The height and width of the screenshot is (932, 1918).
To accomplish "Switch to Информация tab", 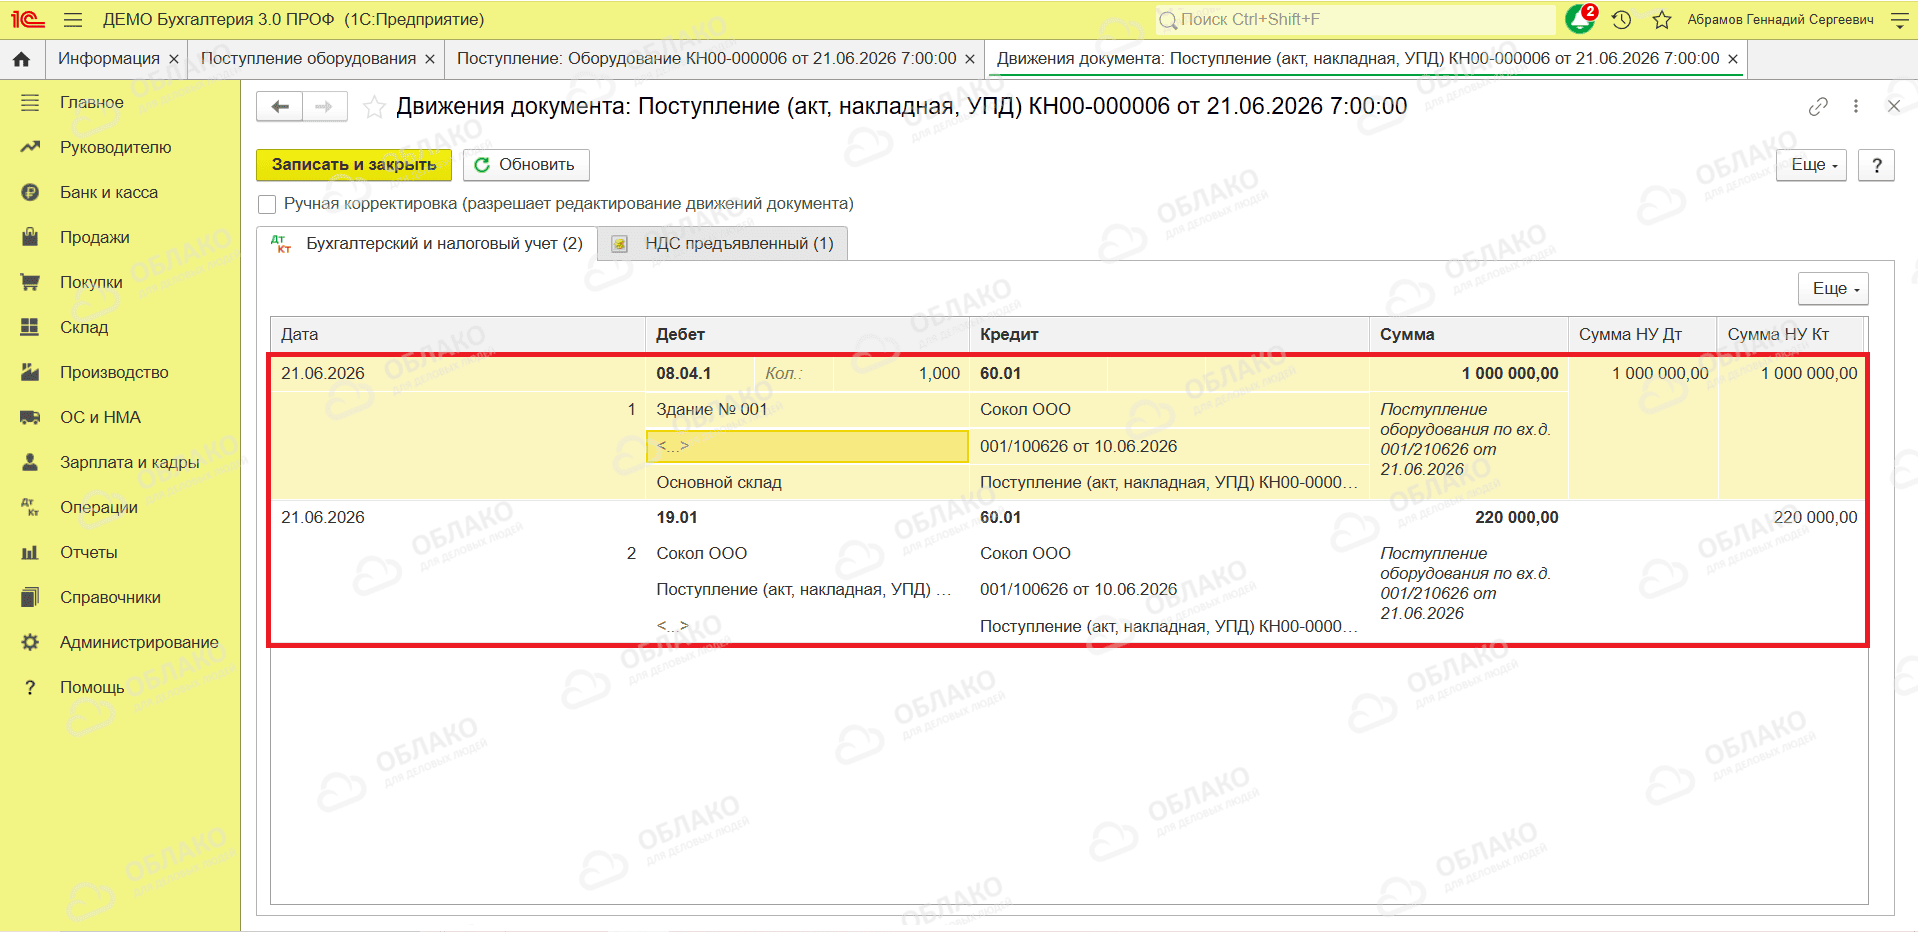I will (108, 59).
